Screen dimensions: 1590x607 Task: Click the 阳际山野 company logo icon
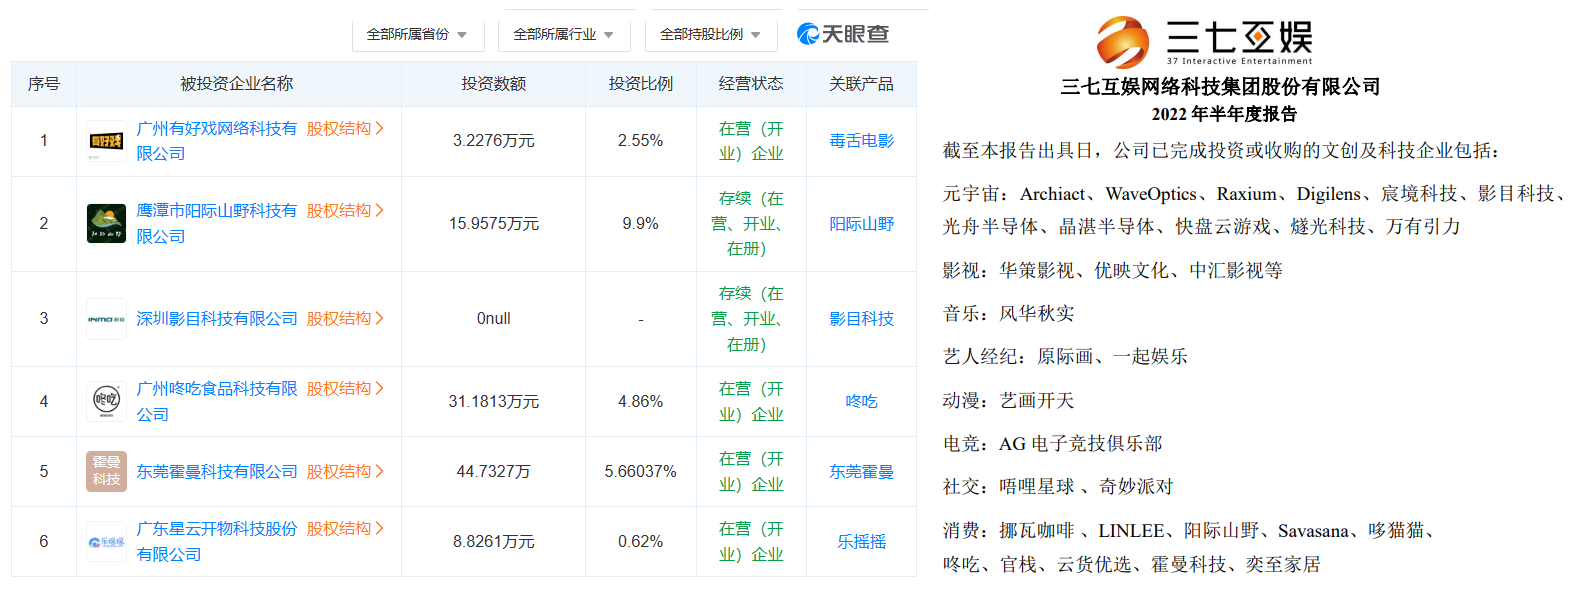pos(106,224)
